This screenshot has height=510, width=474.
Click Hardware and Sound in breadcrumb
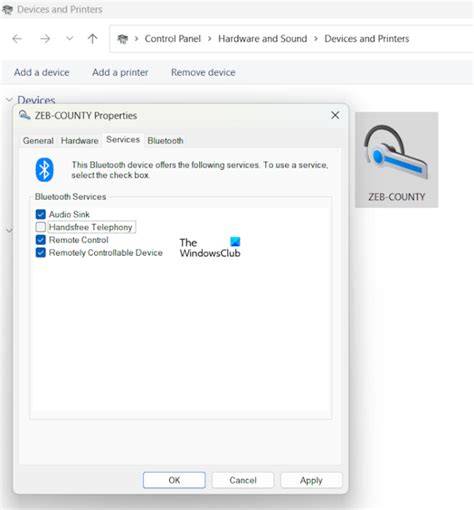(263, 39)
